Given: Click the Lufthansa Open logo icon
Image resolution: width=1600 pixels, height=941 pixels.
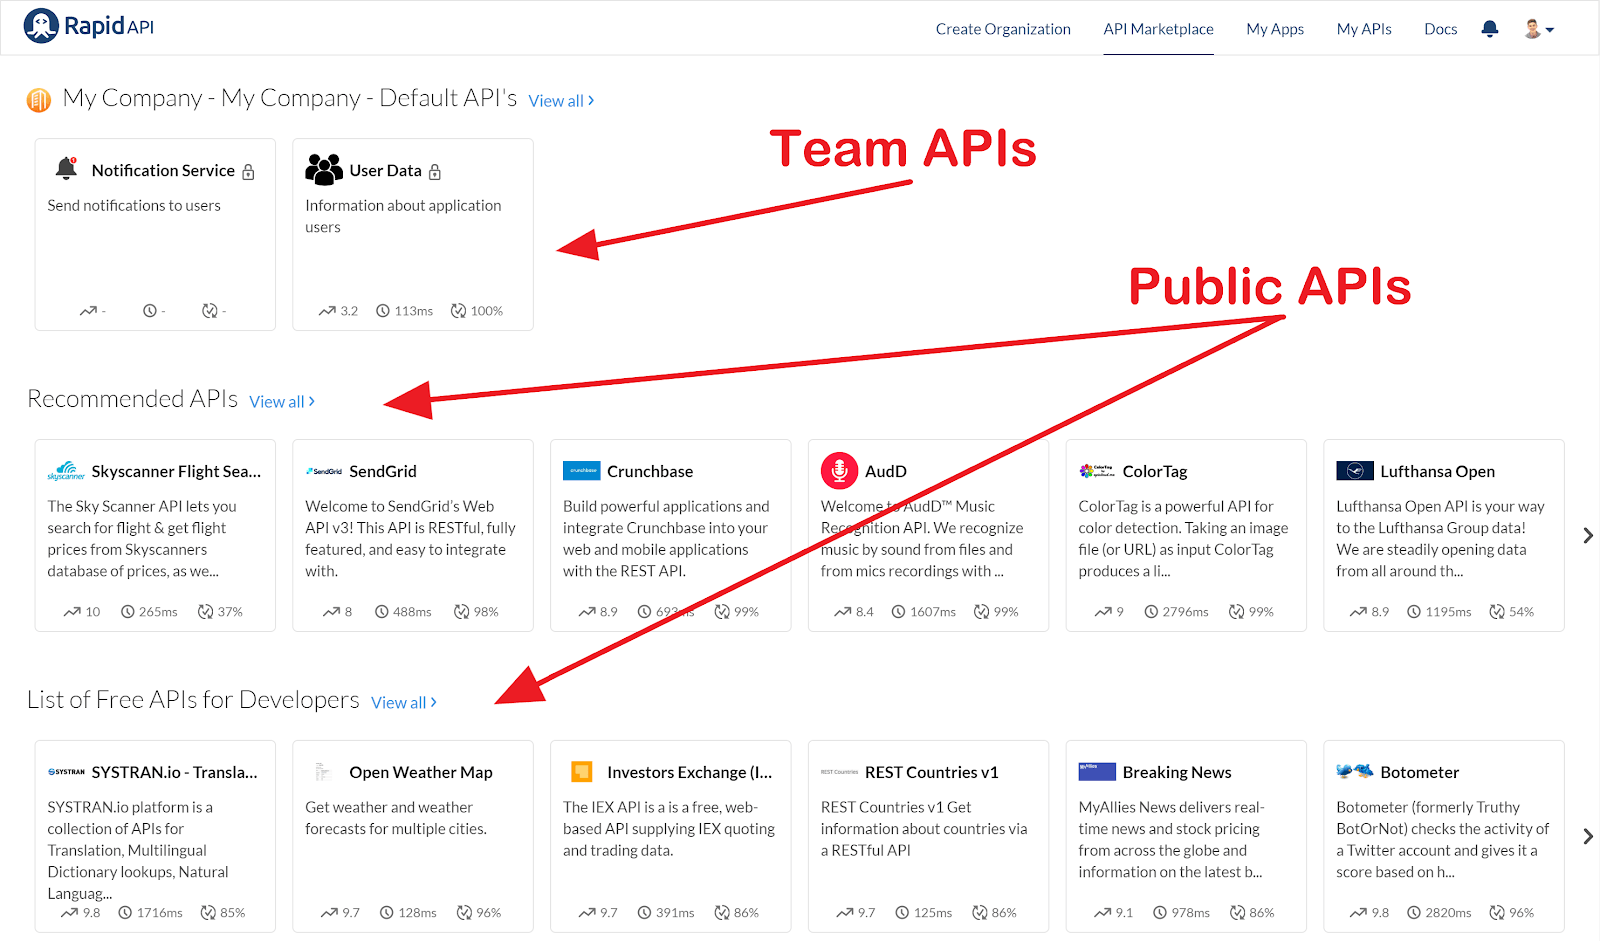Looking at the screenshot, I should click(x=1355, y=471).
